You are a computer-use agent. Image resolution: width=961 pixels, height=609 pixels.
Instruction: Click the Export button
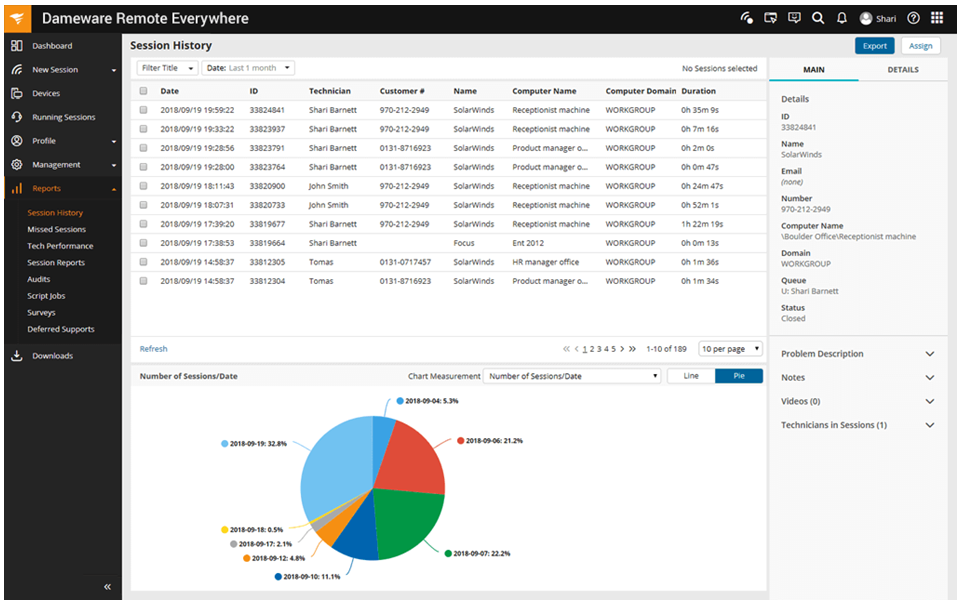click(875, 46)
